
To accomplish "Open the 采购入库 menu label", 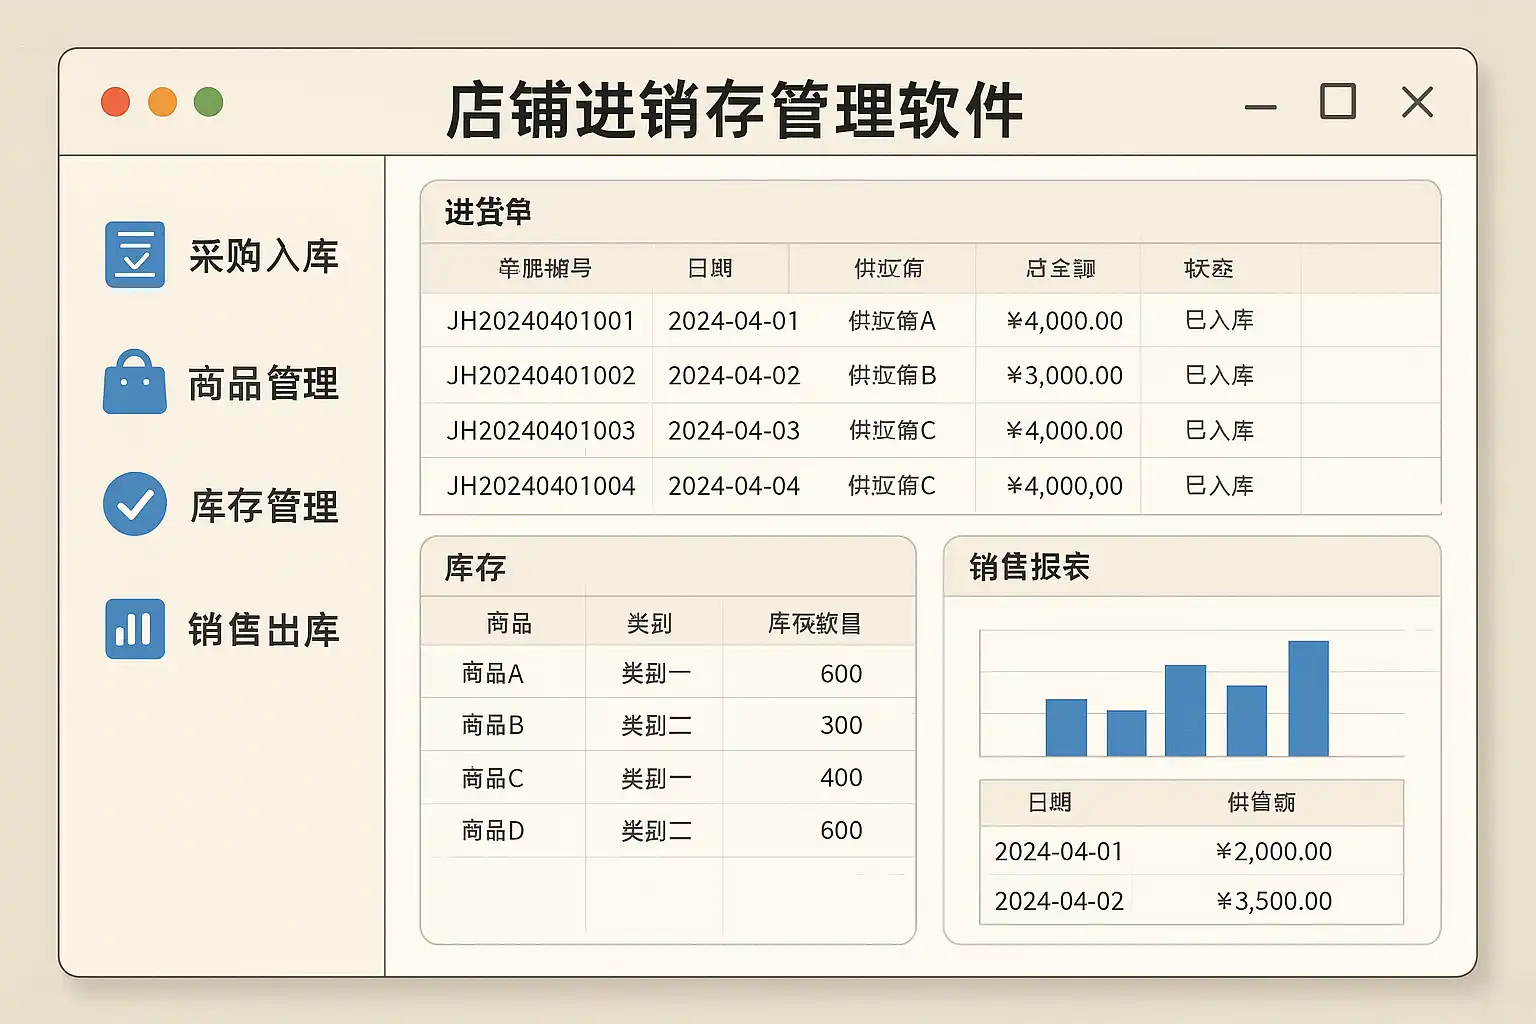I will coord(264,257).
